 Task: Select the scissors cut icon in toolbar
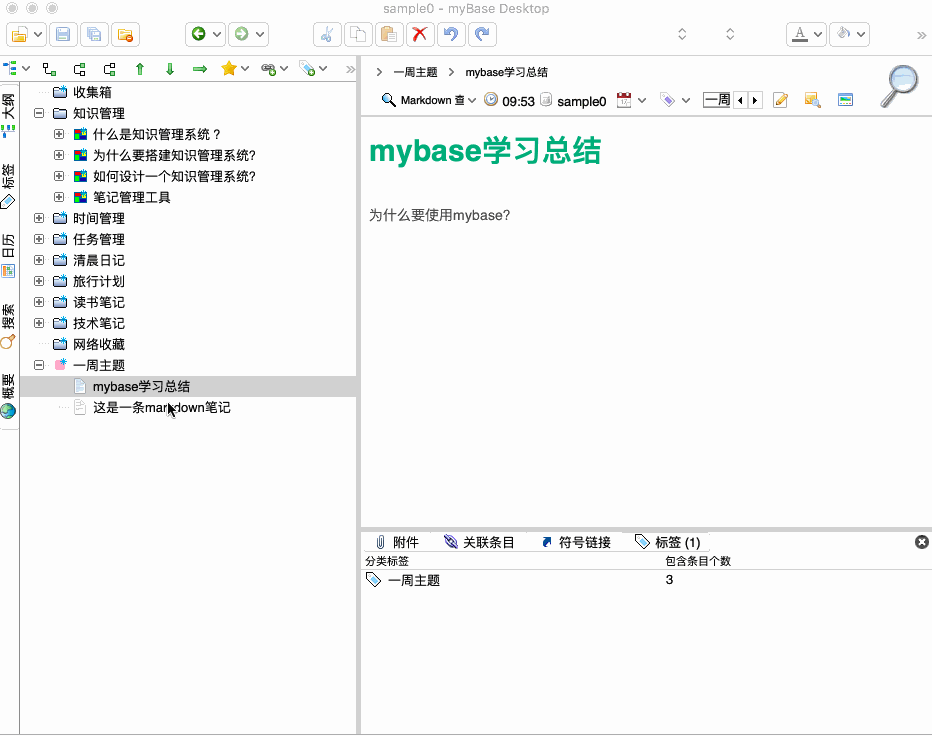click(x=327, y=33)
